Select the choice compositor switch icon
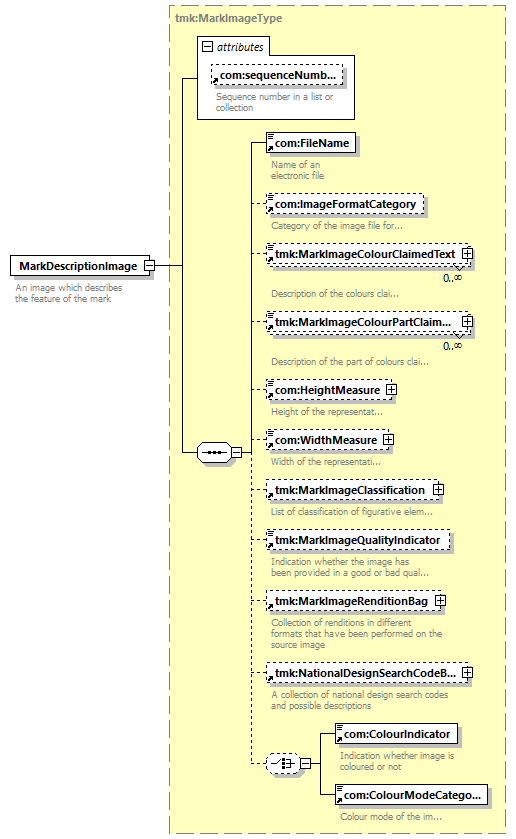 [x=283, y=764]
